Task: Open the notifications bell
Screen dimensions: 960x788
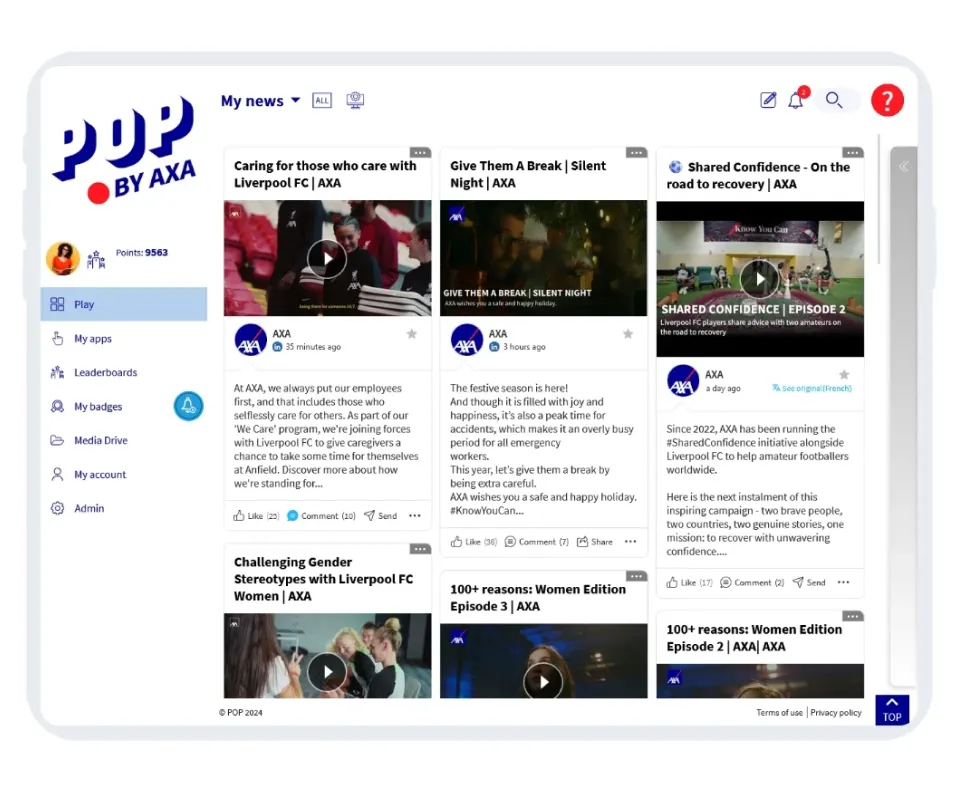Action: click(x=797, y=99)
